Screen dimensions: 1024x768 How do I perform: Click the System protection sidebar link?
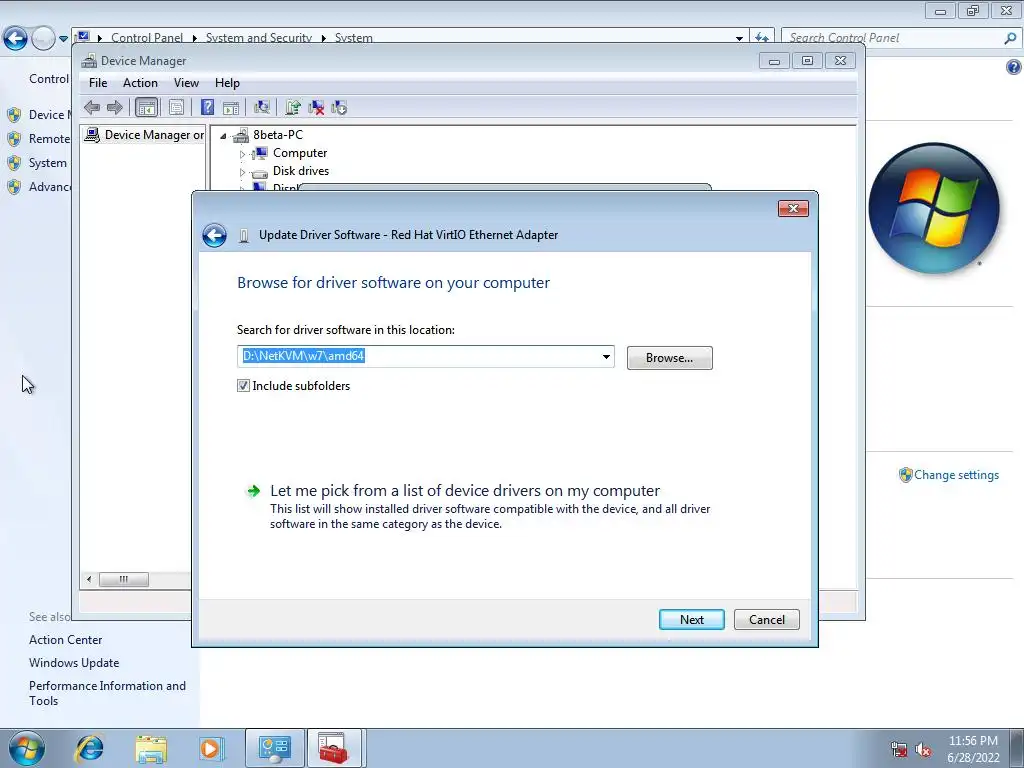48,163
